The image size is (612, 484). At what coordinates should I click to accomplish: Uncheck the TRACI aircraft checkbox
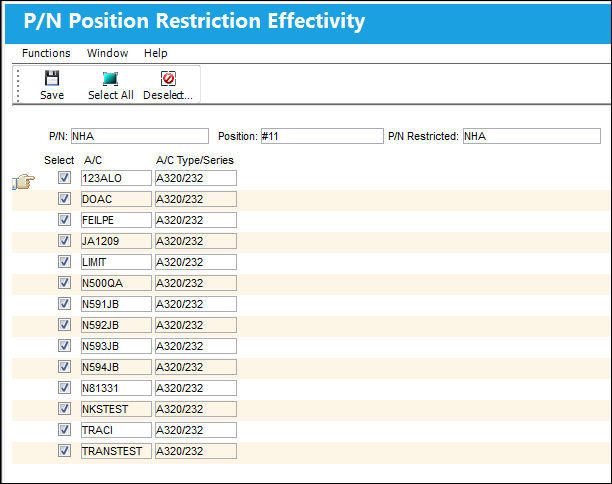tap(64, 430)
